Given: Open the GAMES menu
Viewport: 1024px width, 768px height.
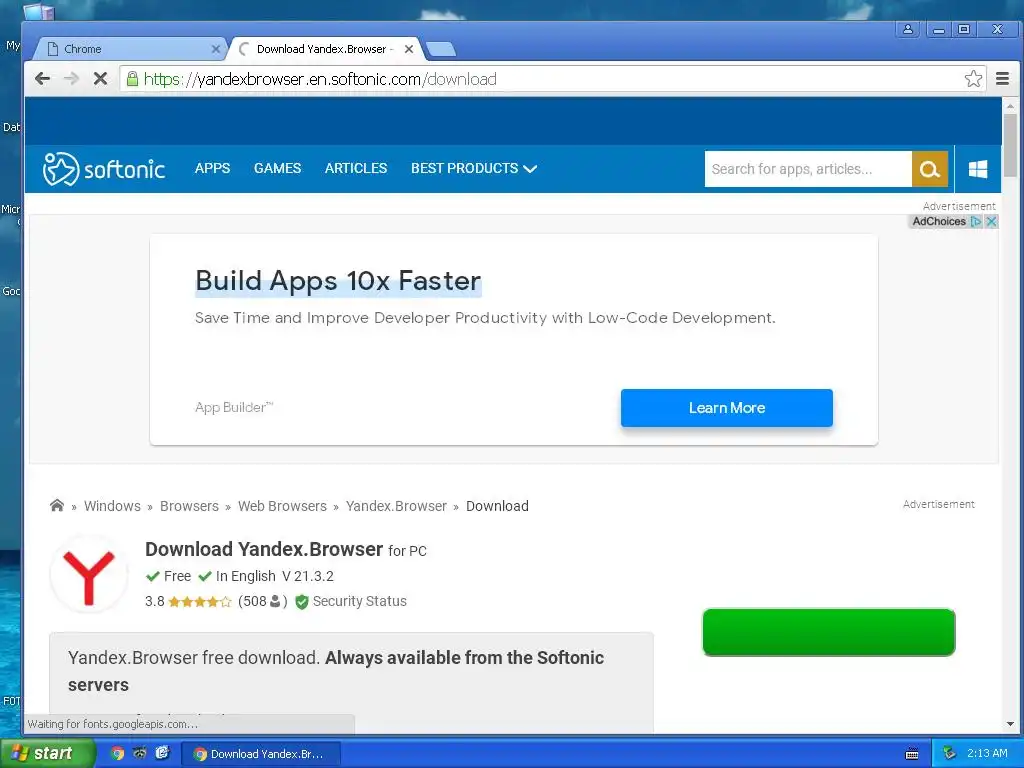Looking at the screenshot, I should [x=278, y=168].
